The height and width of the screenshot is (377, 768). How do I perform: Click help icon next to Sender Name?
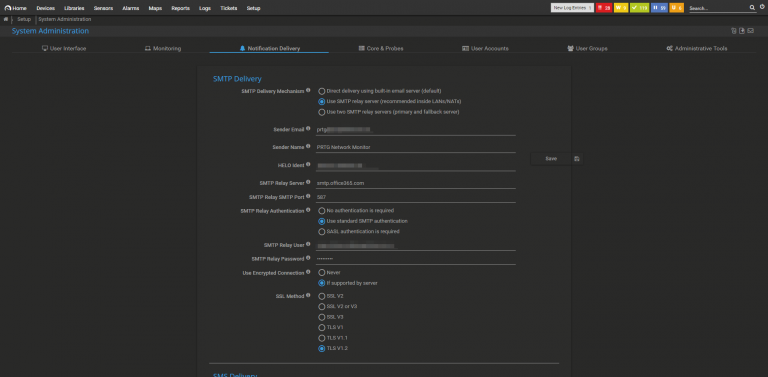[x=308, y=146]
